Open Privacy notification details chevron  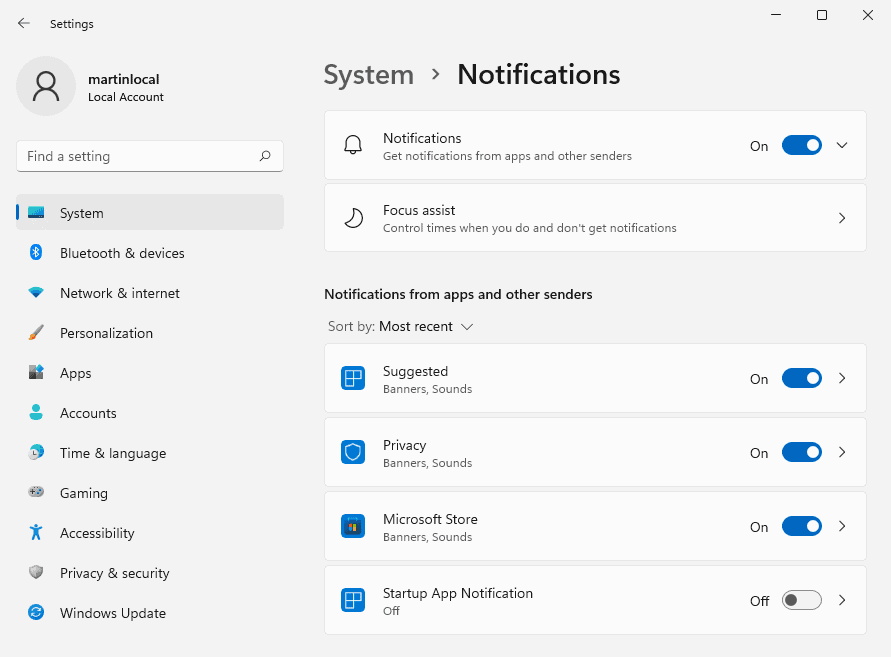tap(842, 452)
